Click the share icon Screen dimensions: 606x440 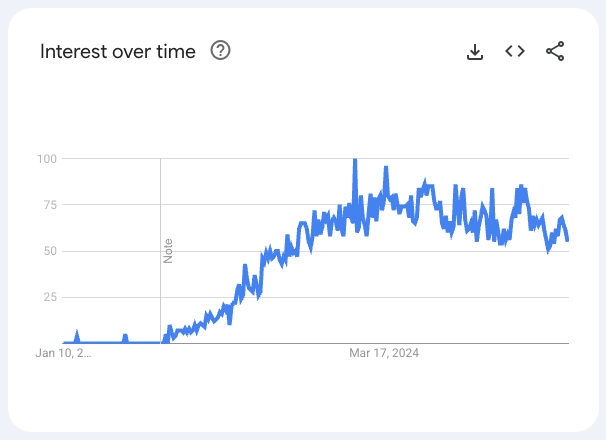[x=555, y=51]
